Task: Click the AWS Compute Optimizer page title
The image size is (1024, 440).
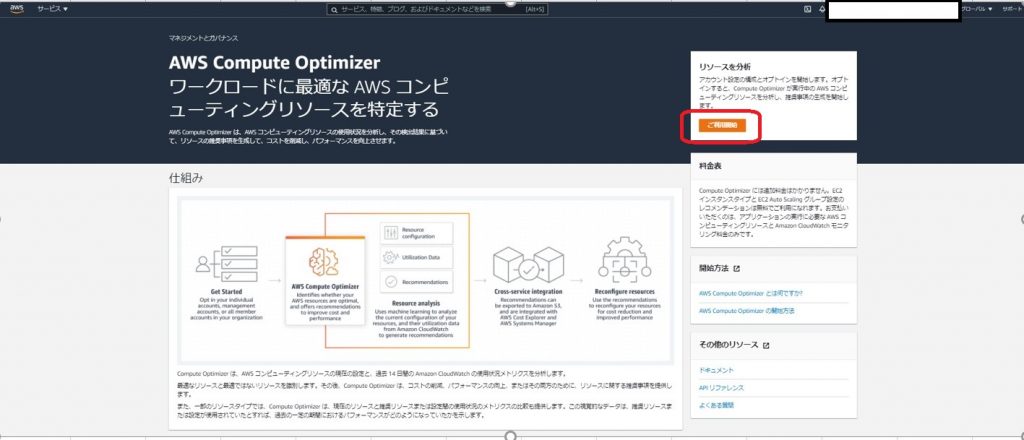Action: pyautogui.click(x=274, y=63)
